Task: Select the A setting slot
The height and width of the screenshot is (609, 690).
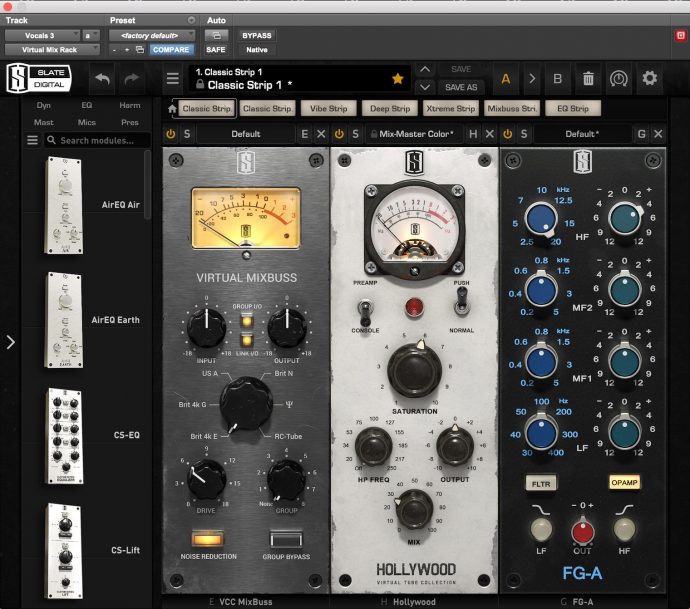Action: (506, 79)
